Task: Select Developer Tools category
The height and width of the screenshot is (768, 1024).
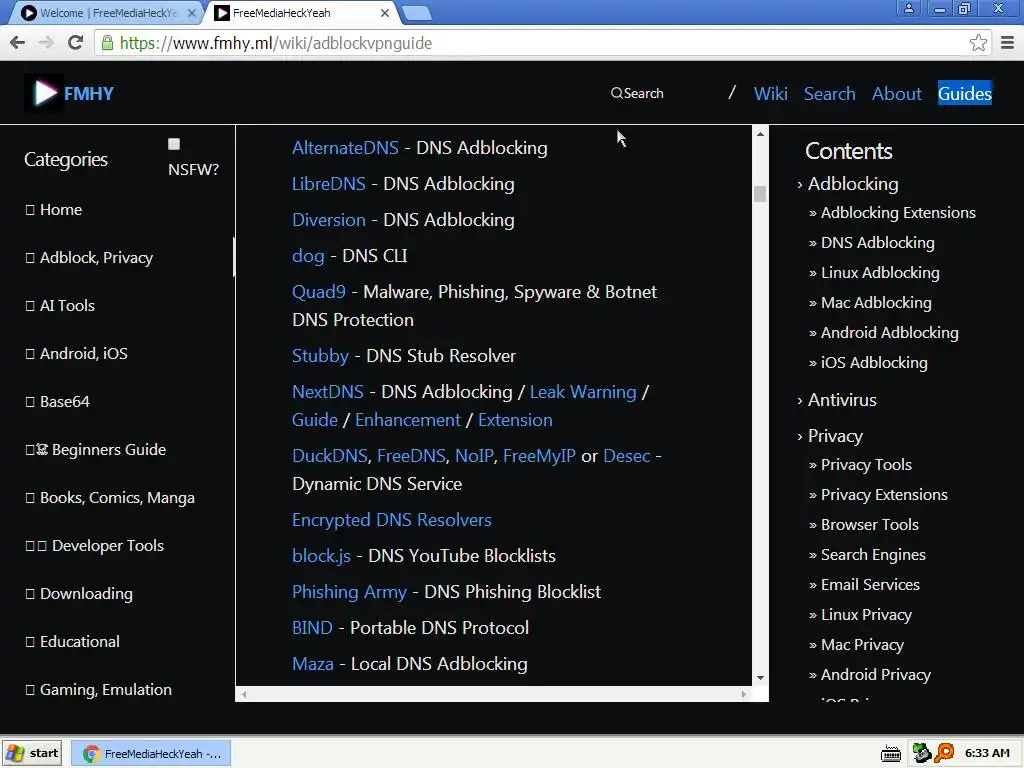Action: point(94,545)
